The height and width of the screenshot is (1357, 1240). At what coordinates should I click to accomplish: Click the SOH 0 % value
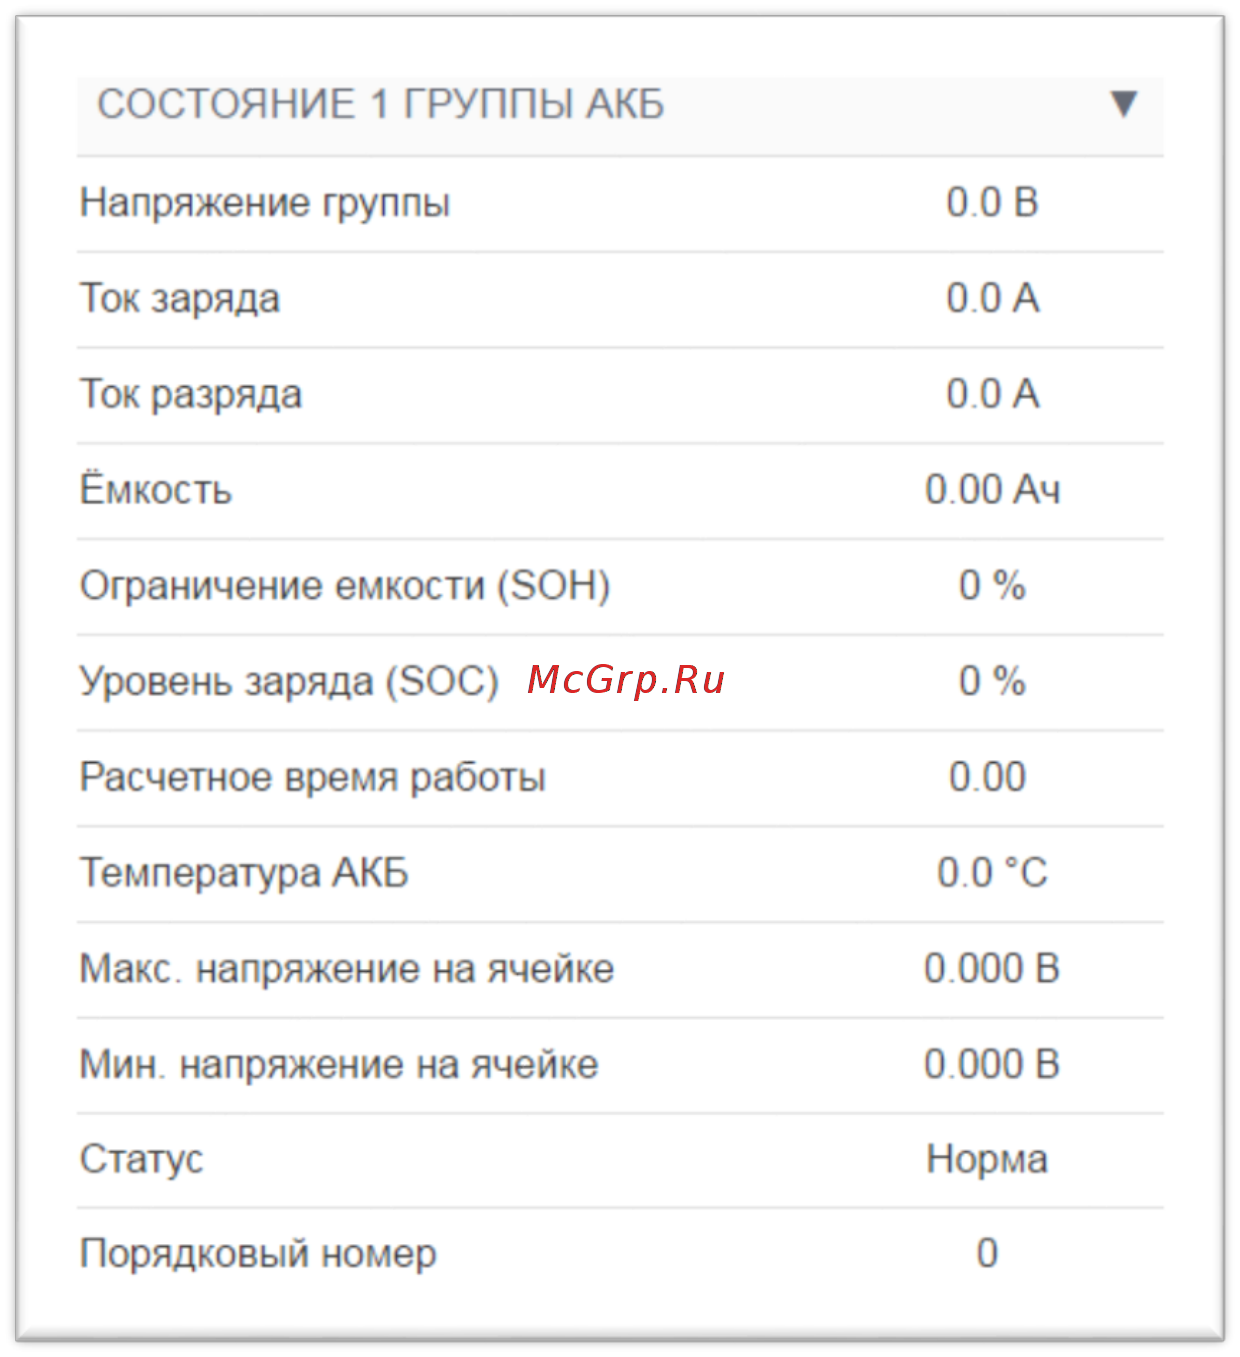coord(992,586)
